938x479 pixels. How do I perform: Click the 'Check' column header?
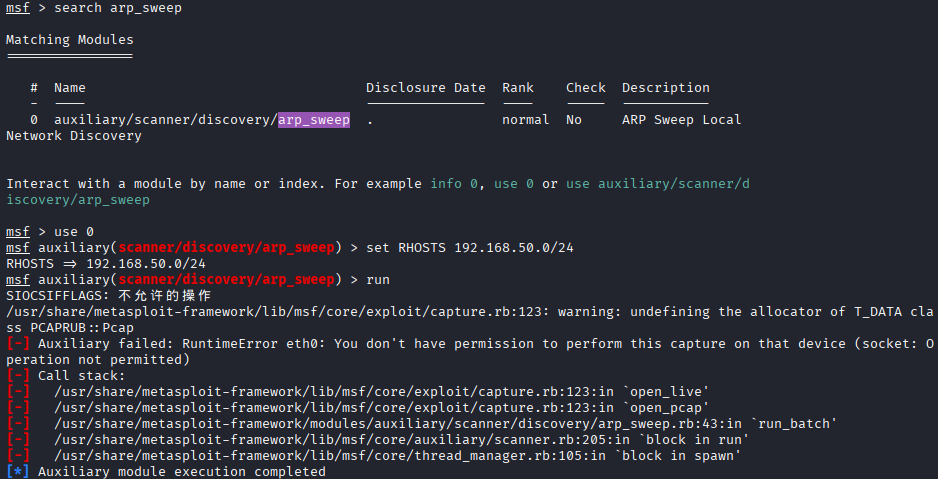coord(586,88)
